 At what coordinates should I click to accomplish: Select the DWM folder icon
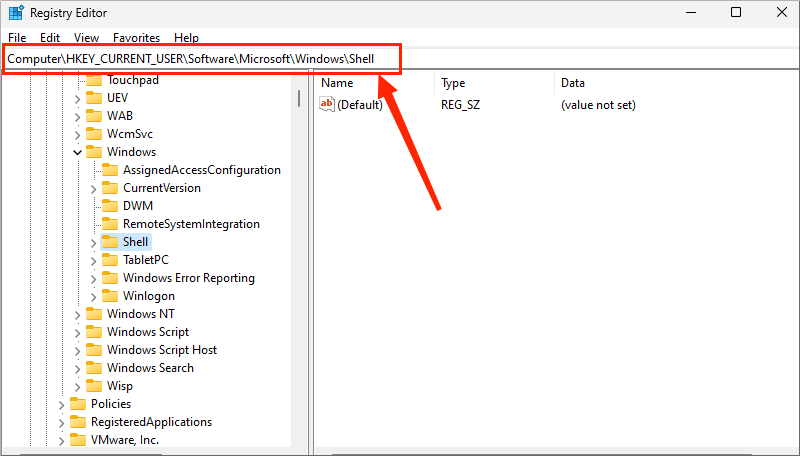[110, 206]
